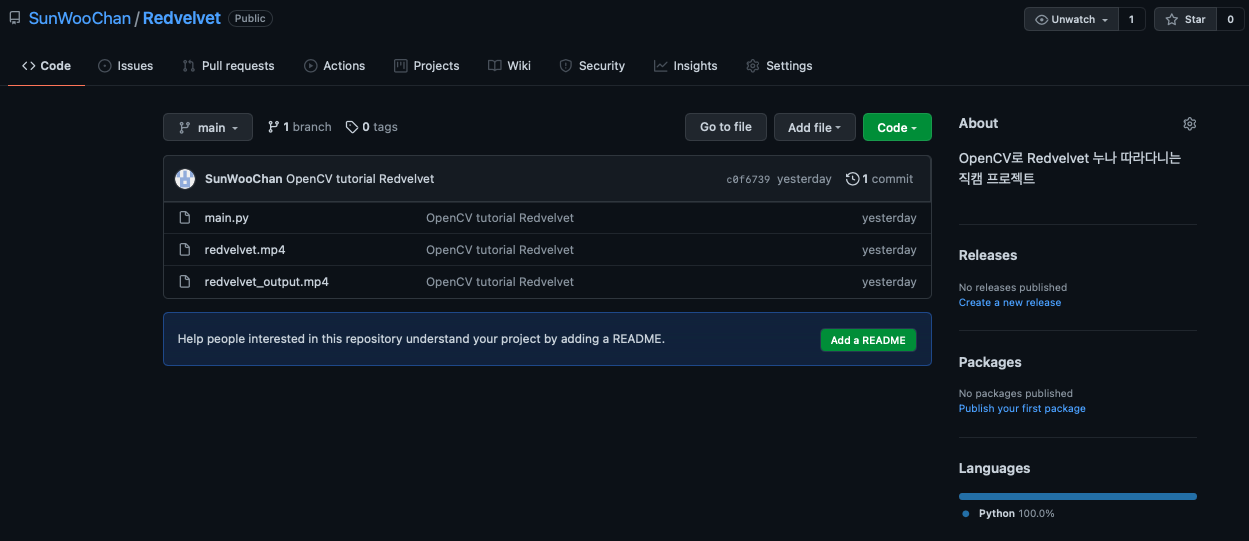The image size is (1249, 541).
Task: Click the yesterday timestamp in redvelvet.mp4 row
Action: [x=889, y=250]
